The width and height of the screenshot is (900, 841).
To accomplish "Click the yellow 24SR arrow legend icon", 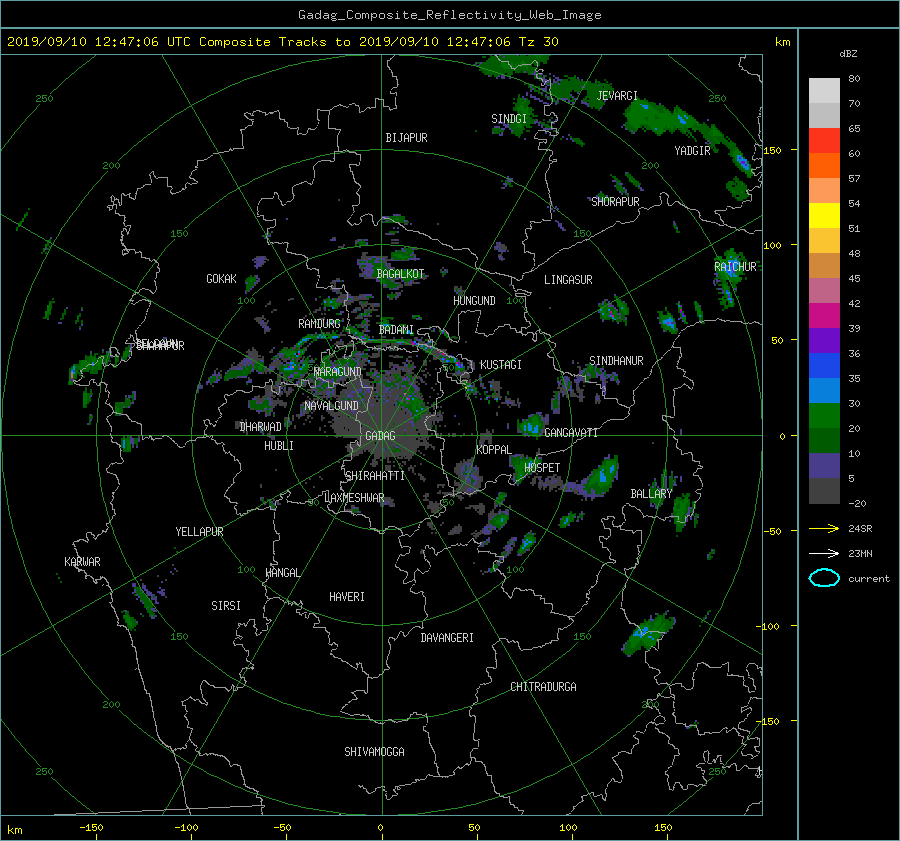I will (x=824, y=529).
